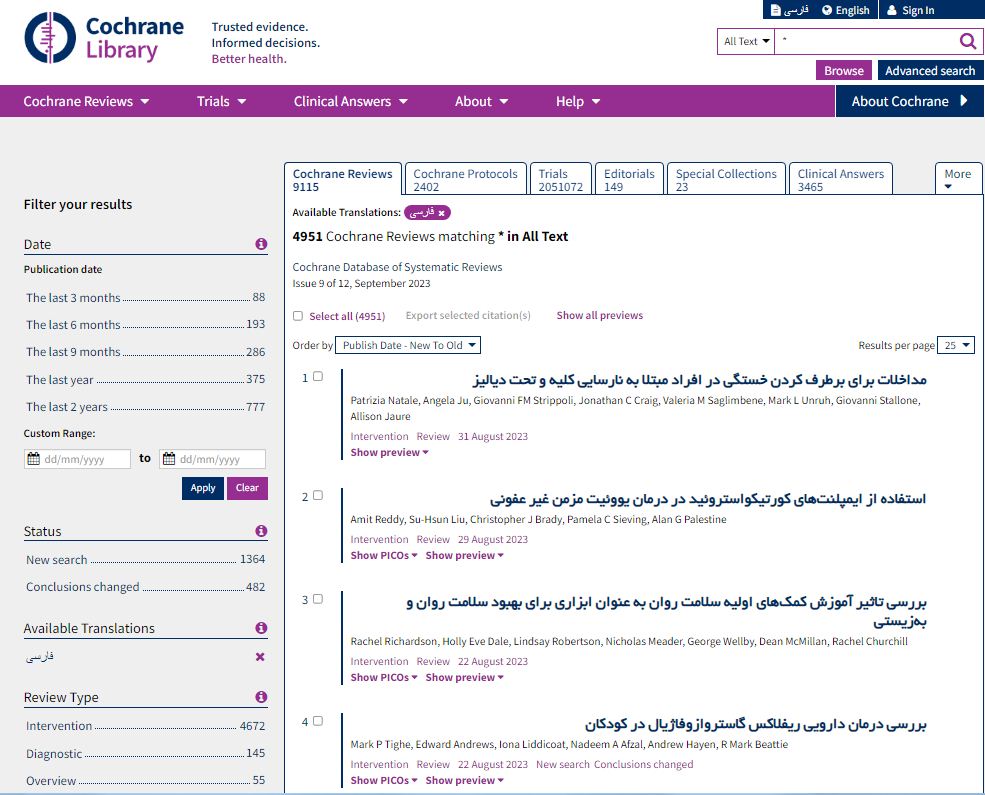Click the Advanced search button
This screenshot has width=985, height=795.
tap(929, 71)
